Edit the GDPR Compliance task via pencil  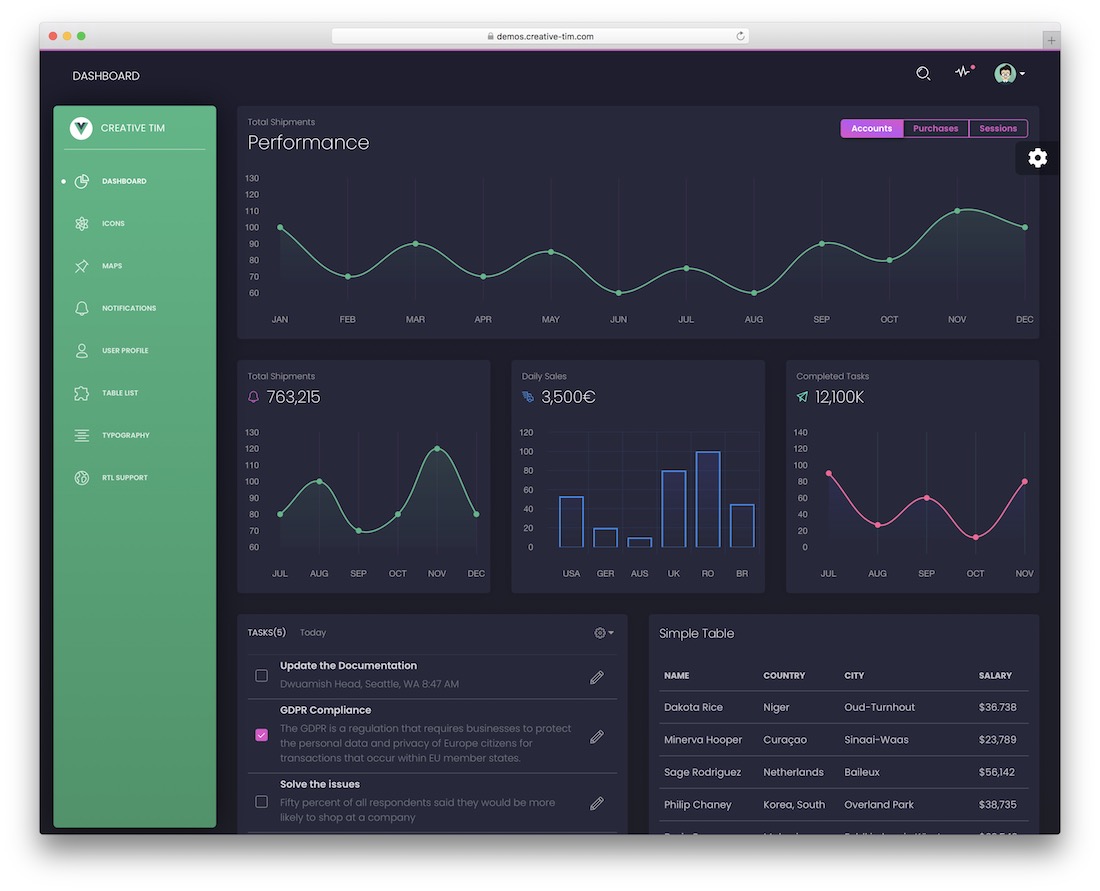click(x=596, y=737)
